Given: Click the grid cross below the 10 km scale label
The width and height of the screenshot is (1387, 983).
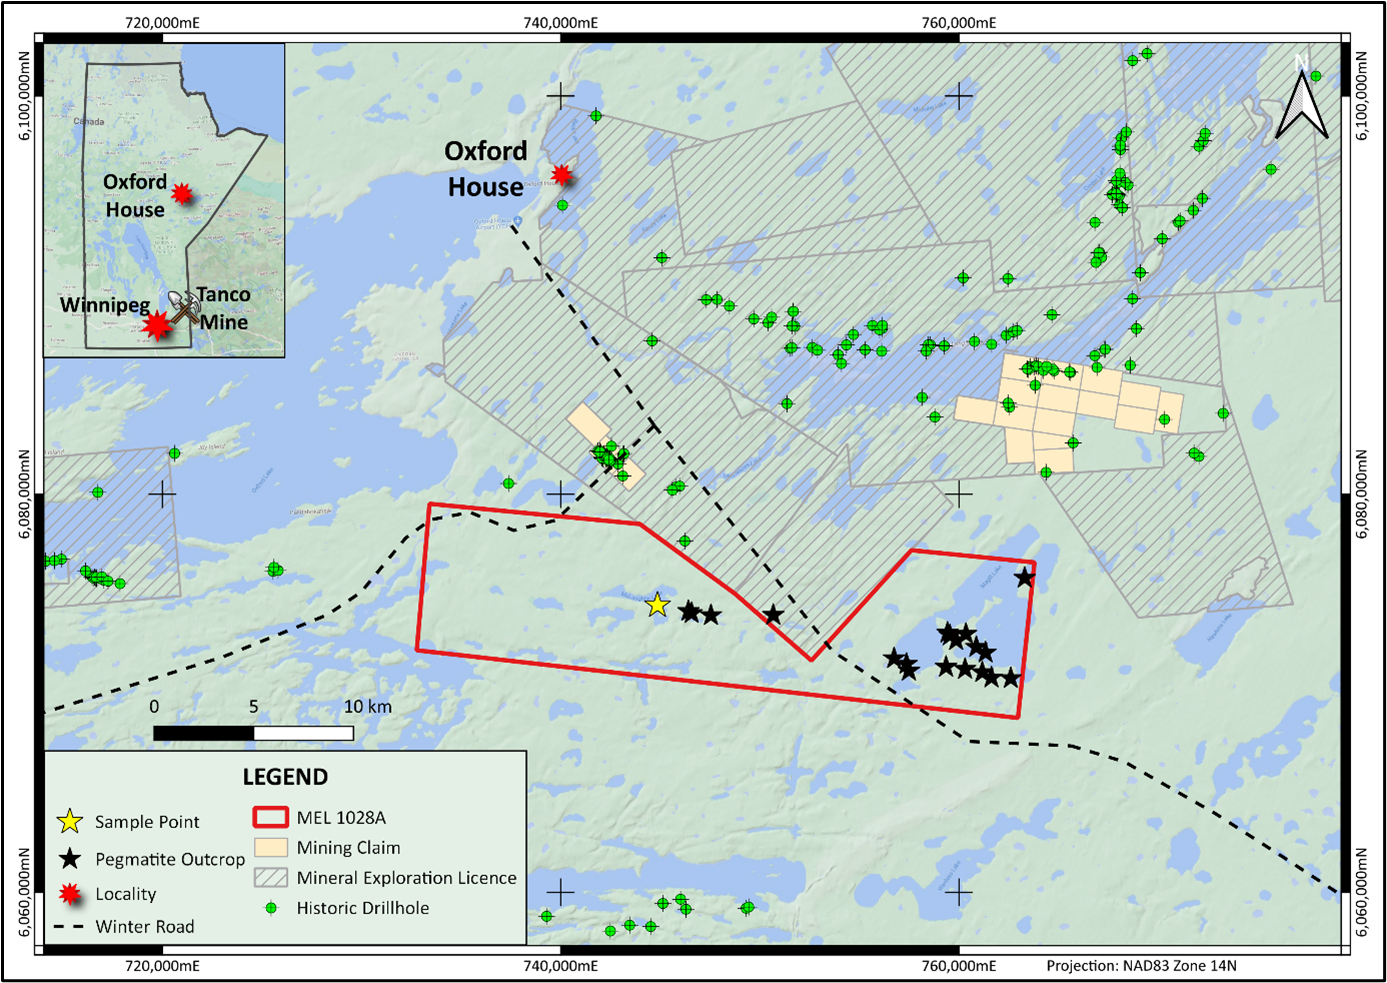Looking at the screenshot, I should coord(561,892).
